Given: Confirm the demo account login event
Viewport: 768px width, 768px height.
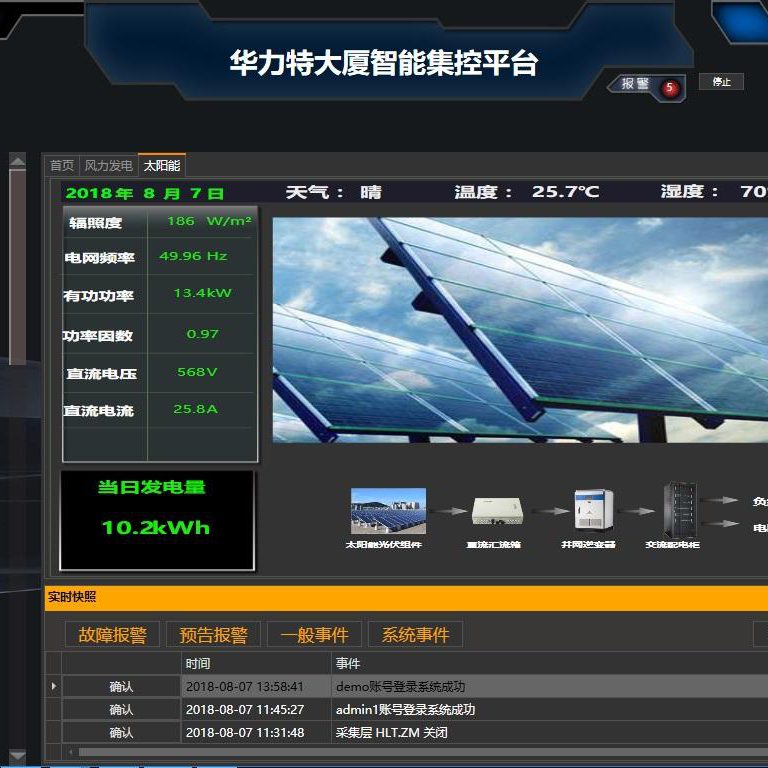Looking at the screenshot, I should click(x=121, y=687).
